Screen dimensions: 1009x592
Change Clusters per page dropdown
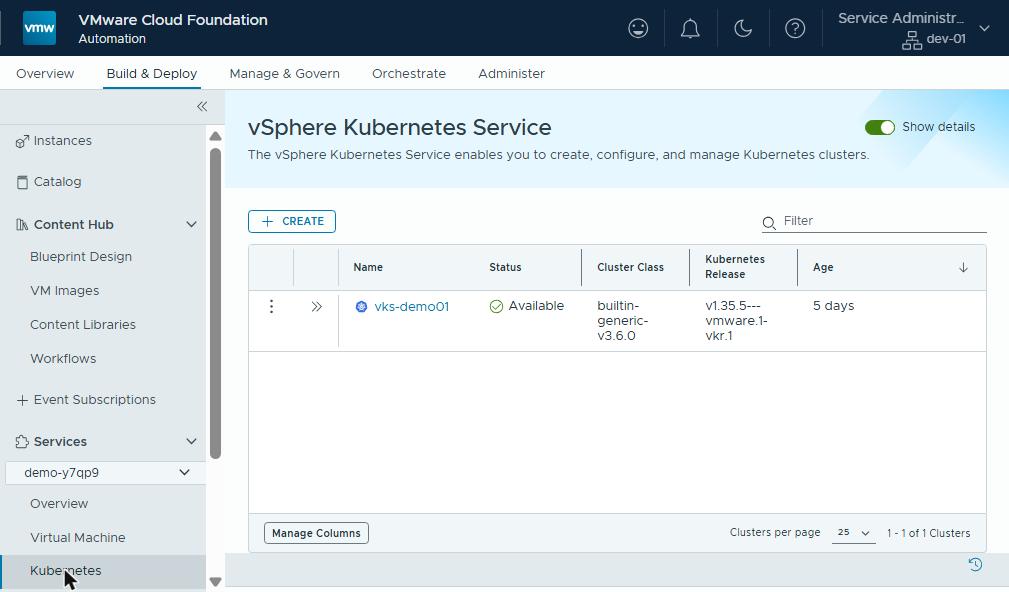coord(853,533)
